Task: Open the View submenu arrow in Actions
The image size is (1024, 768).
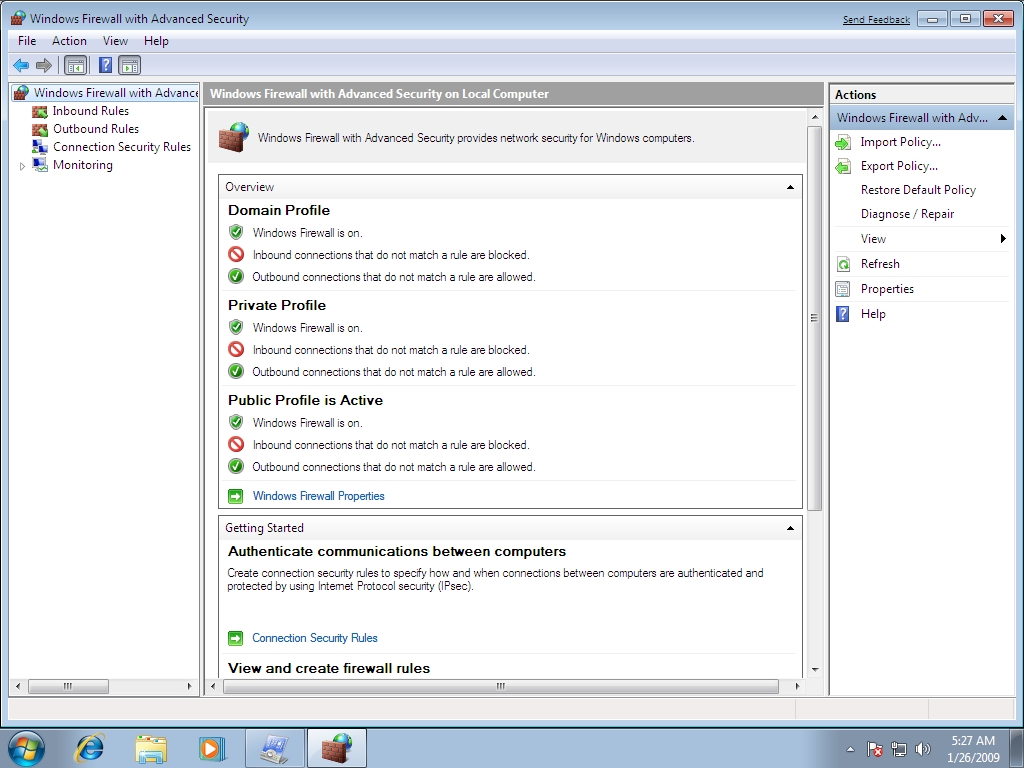Action: (1003, 239)
